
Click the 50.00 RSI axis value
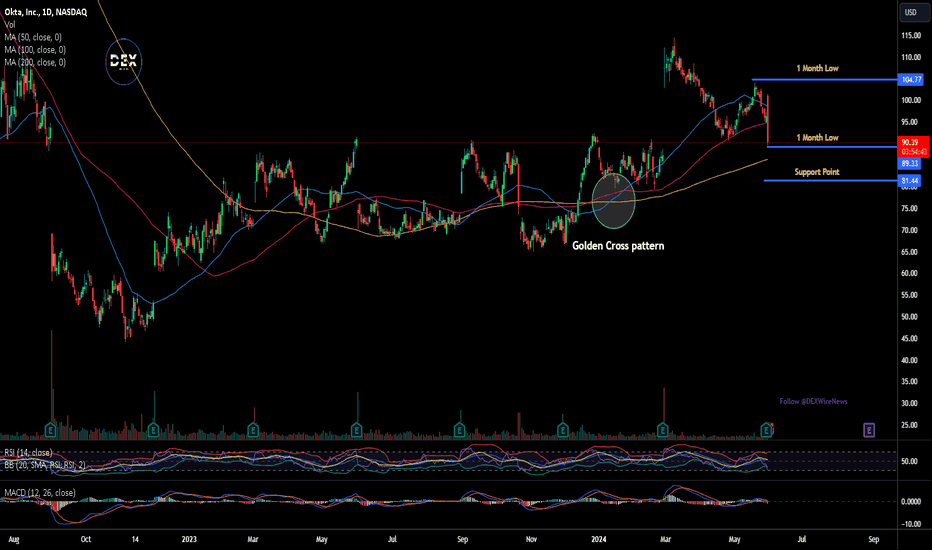911,461
